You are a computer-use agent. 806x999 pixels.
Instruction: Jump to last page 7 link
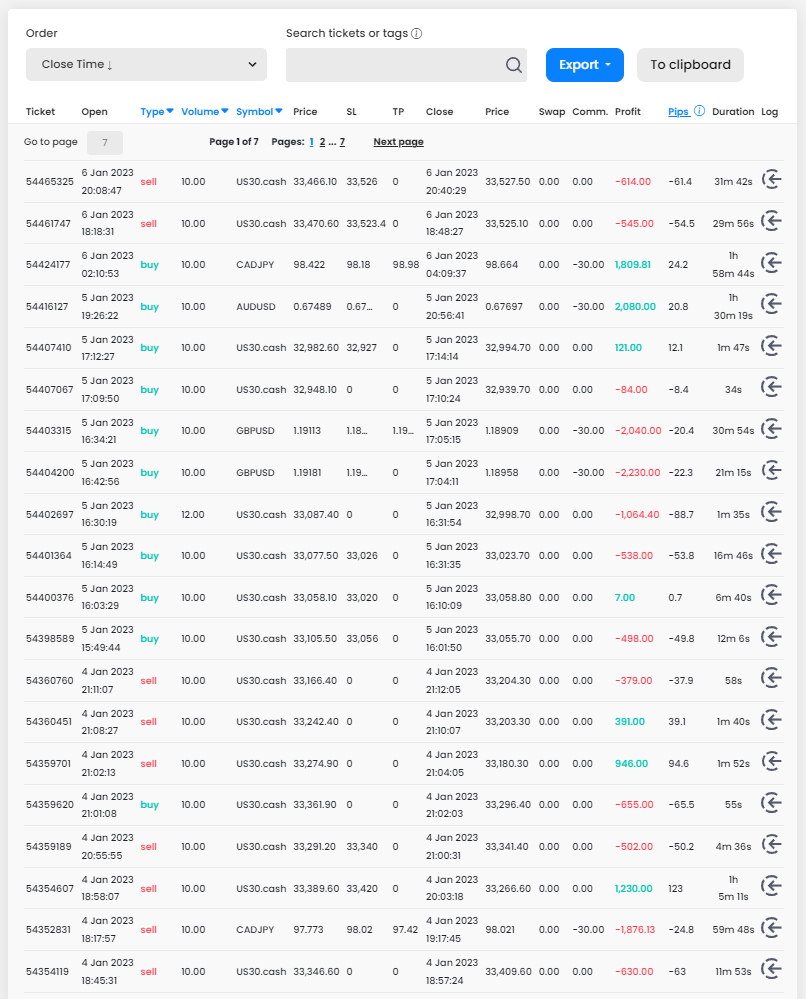(342, 142)
